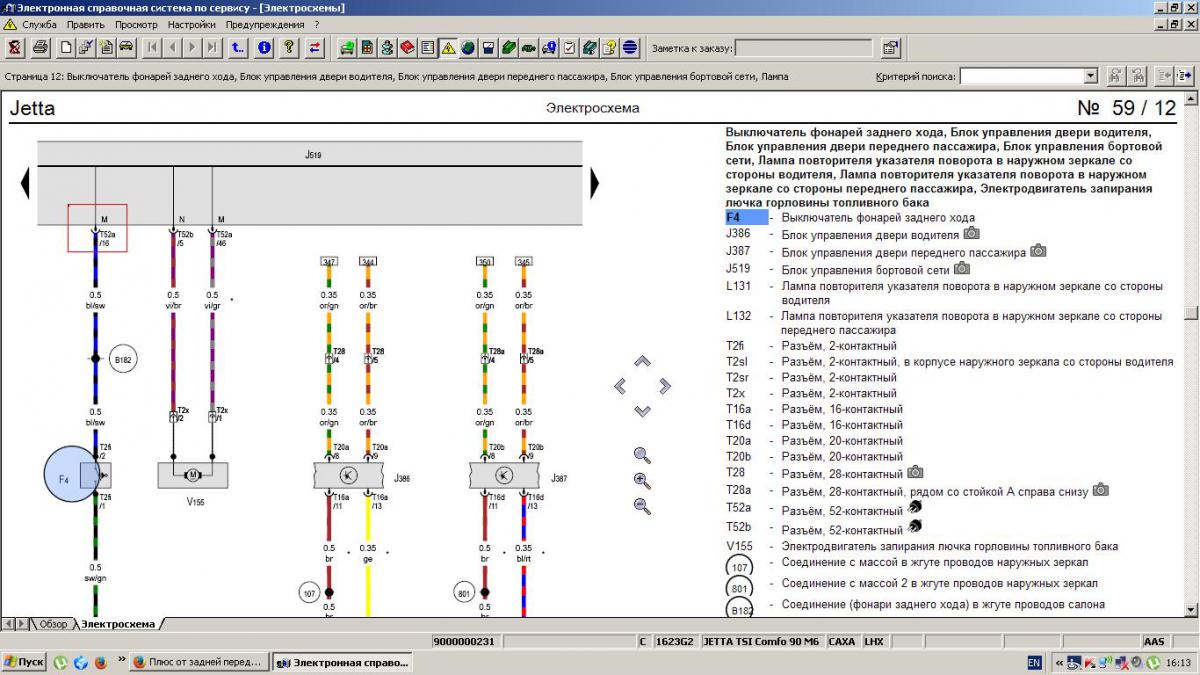This screenshot has height=675, width=1200.
Task: Print the current wiring diagram
Action: (x=40, y=47)
